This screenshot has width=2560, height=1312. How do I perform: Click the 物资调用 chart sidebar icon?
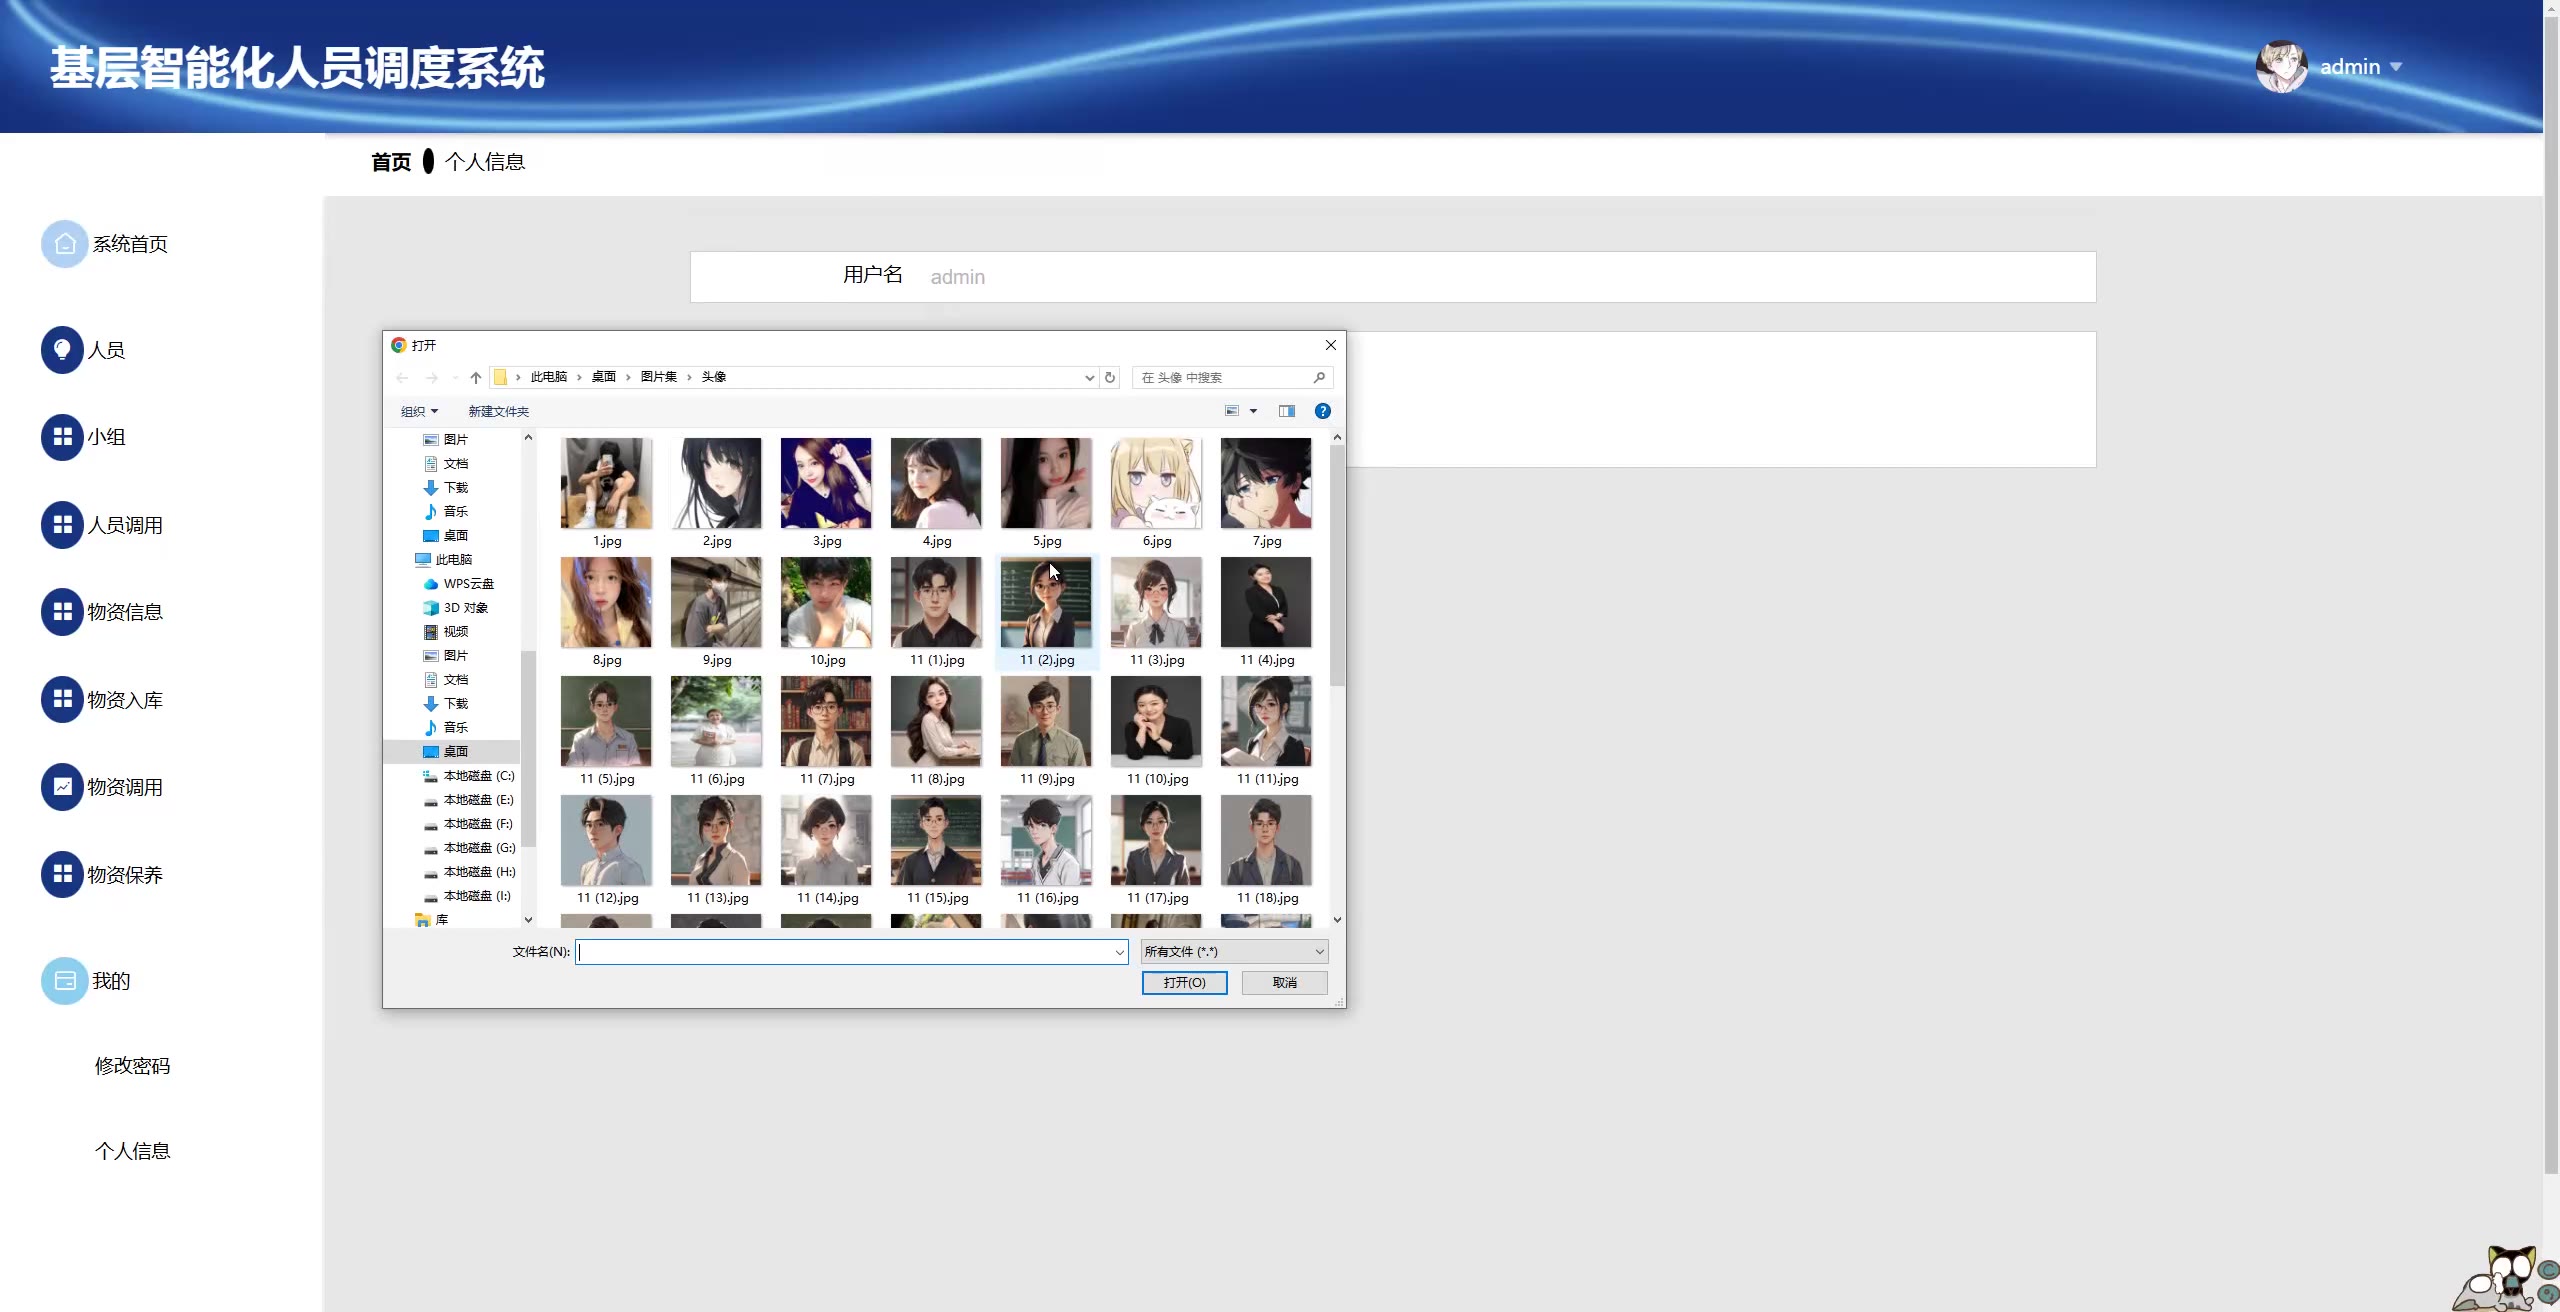click(x=62, y=787)
